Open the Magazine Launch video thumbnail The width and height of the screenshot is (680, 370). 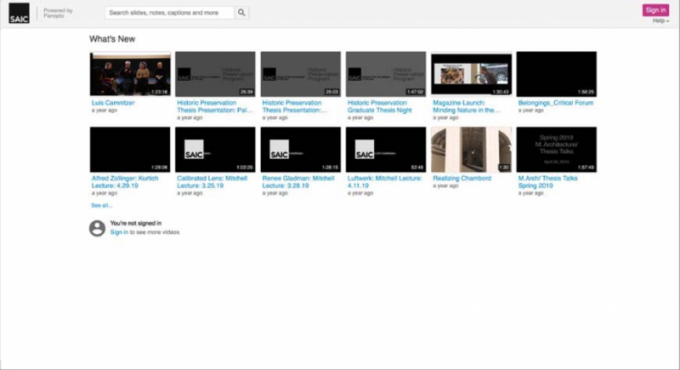[471, 74]
